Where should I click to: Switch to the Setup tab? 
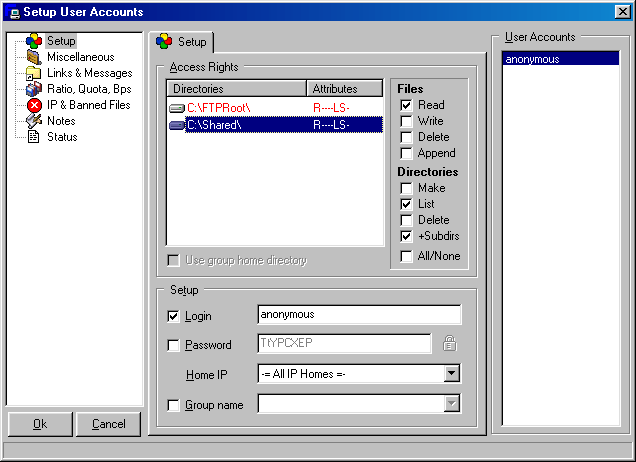click(182, 42)
